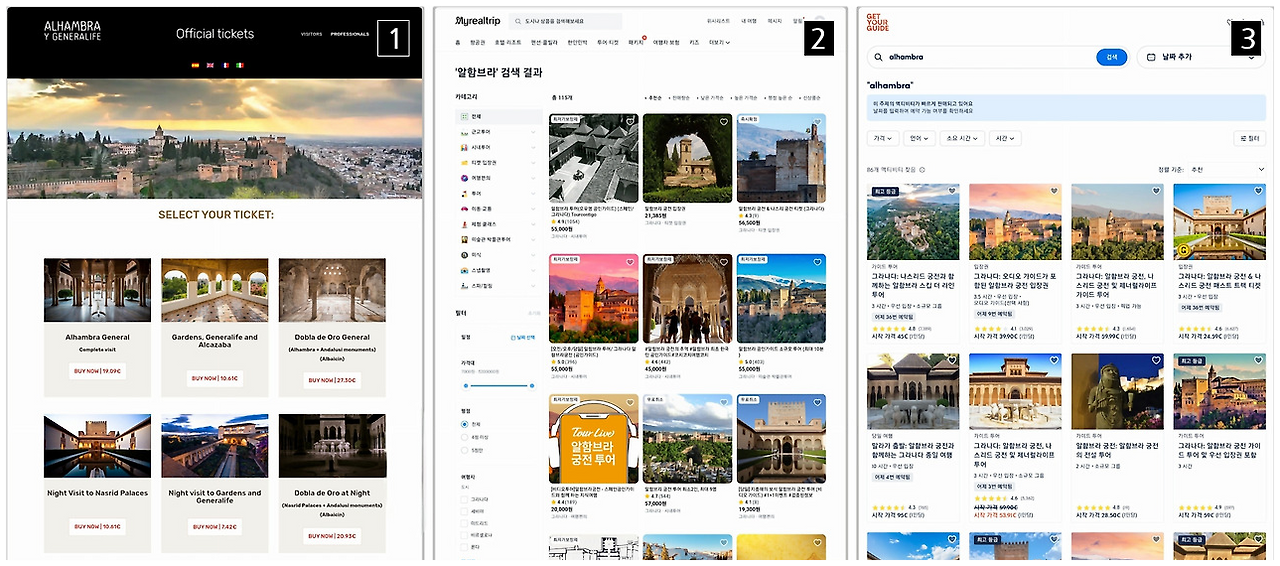Open the 더보기 dropdown in myrealtrip nav

[719, 42]
